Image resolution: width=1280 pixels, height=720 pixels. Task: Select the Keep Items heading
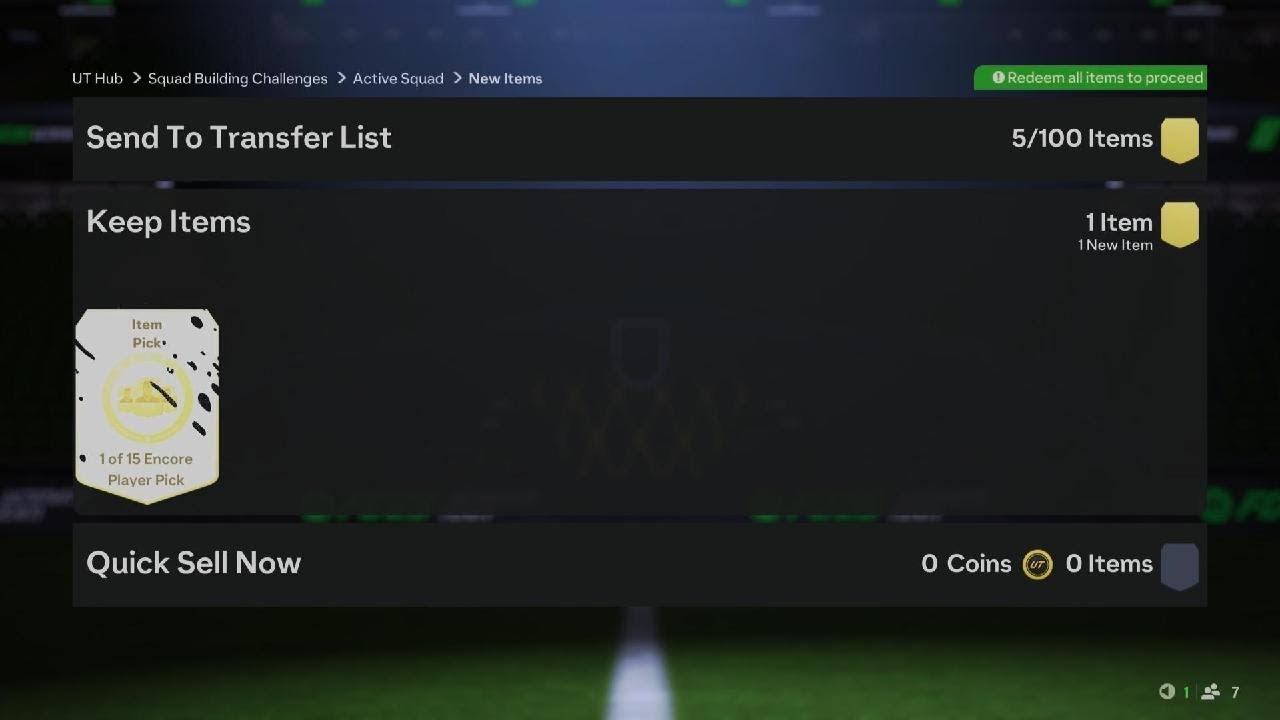168,222
